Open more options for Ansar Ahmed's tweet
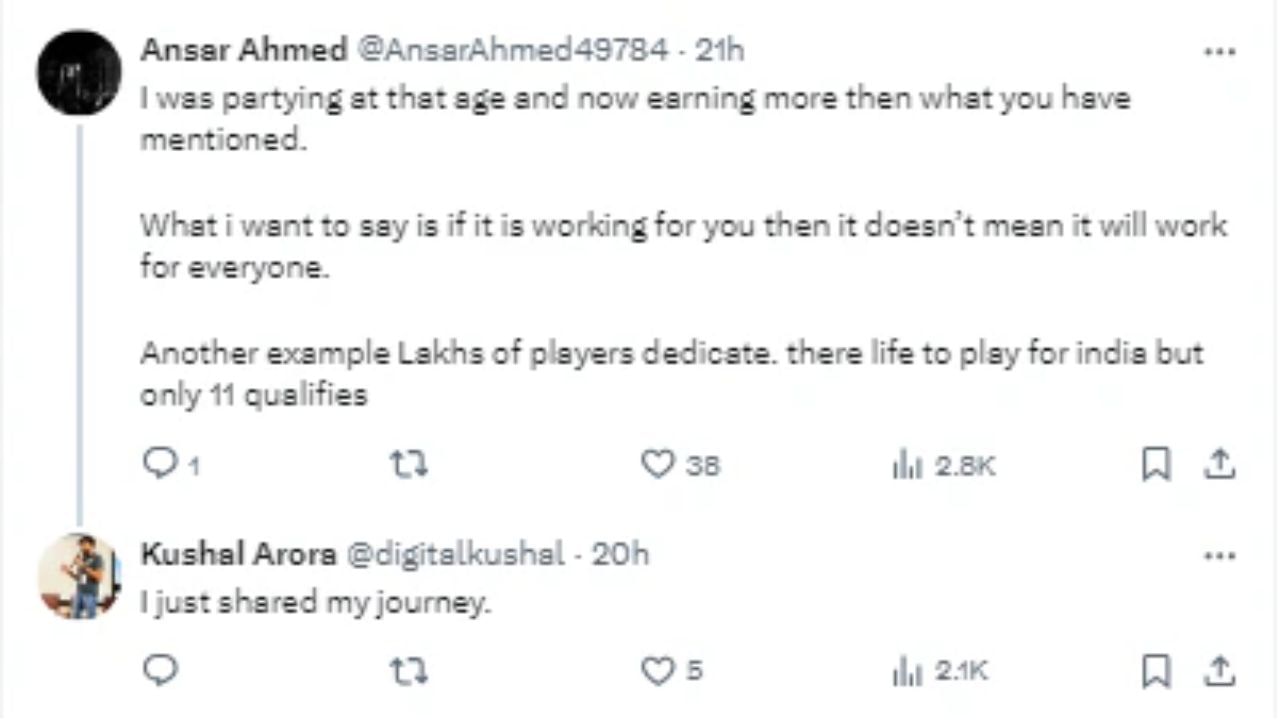1280x720 pixels. pyautogui.click(x=1219, y=51)
